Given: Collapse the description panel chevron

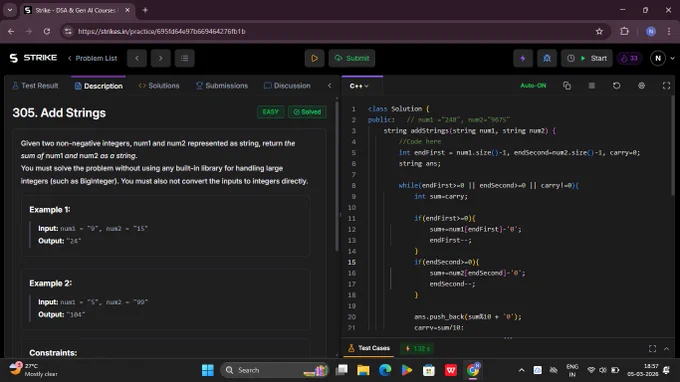Looking at the screenshot, I should pyautogui.click(x=330, y=85).
